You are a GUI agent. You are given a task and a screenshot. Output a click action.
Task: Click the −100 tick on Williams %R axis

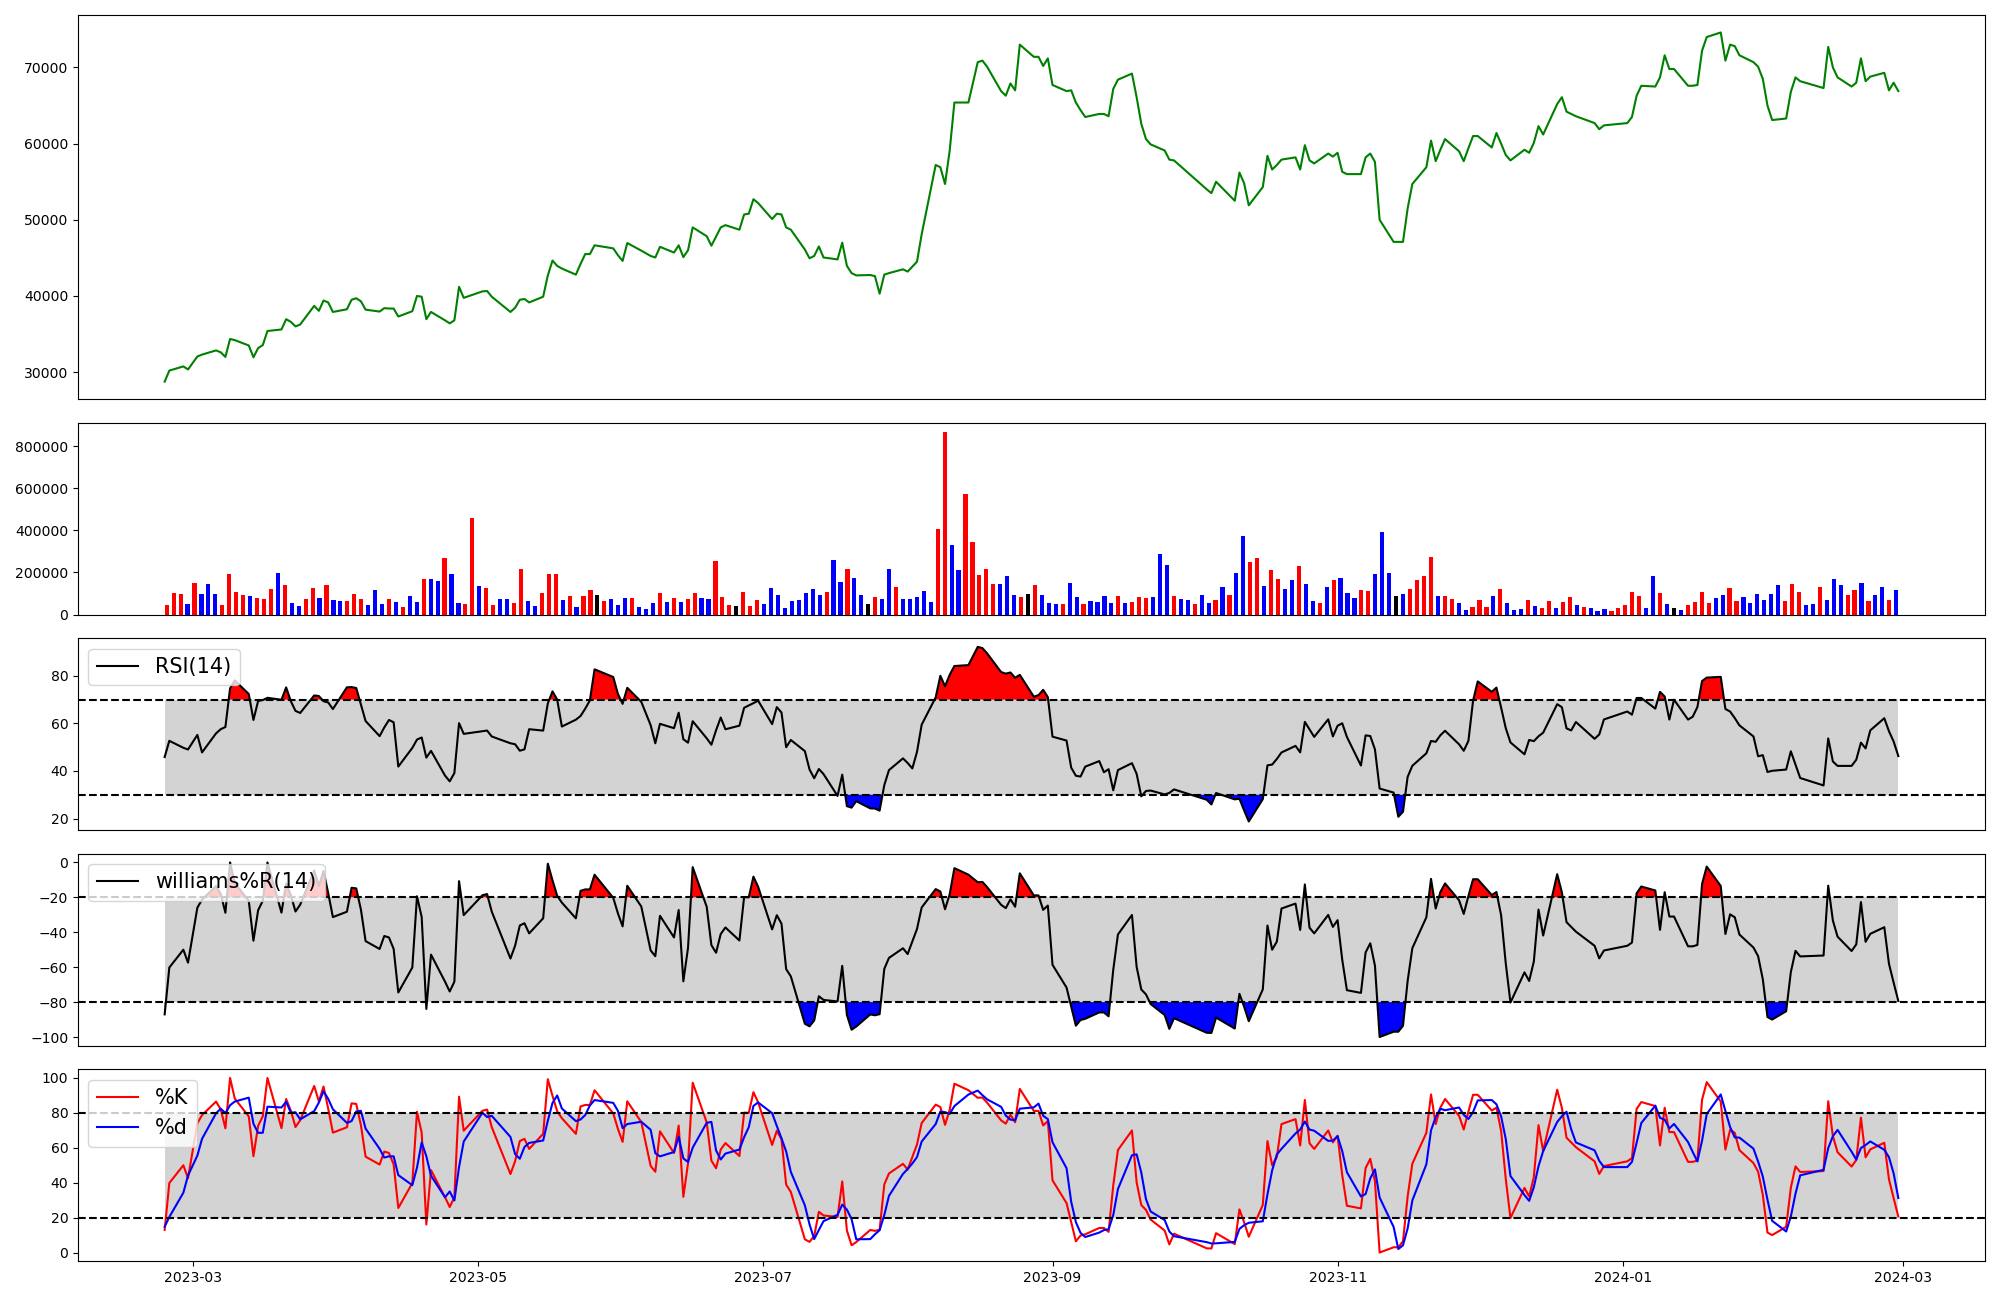(49, 1038)
